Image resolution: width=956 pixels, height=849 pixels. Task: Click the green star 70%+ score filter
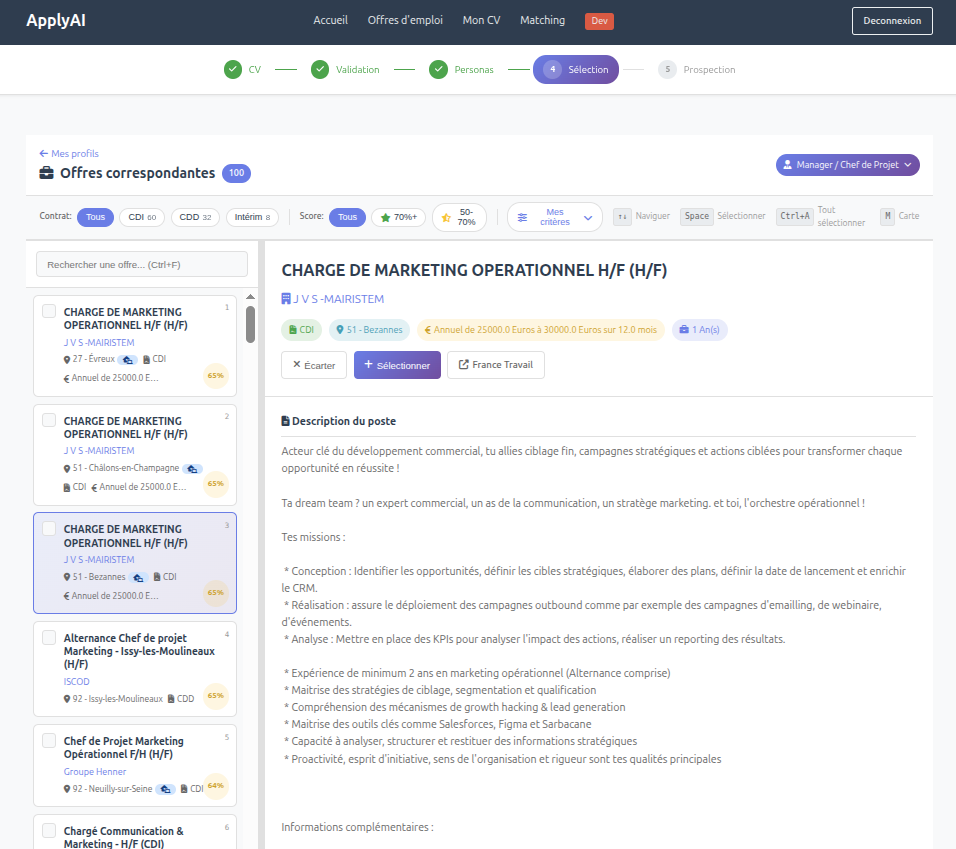tap(398, 217)
